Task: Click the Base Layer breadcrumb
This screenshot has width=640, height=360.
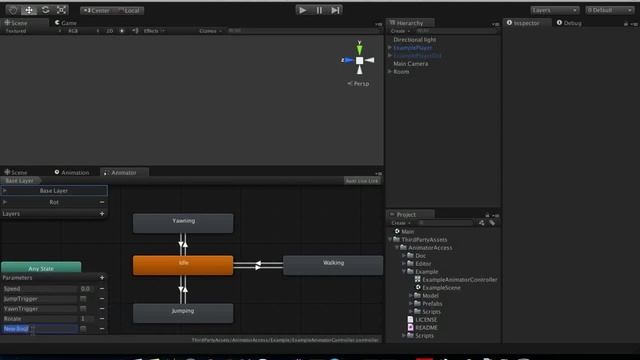Action: [20, 180]
